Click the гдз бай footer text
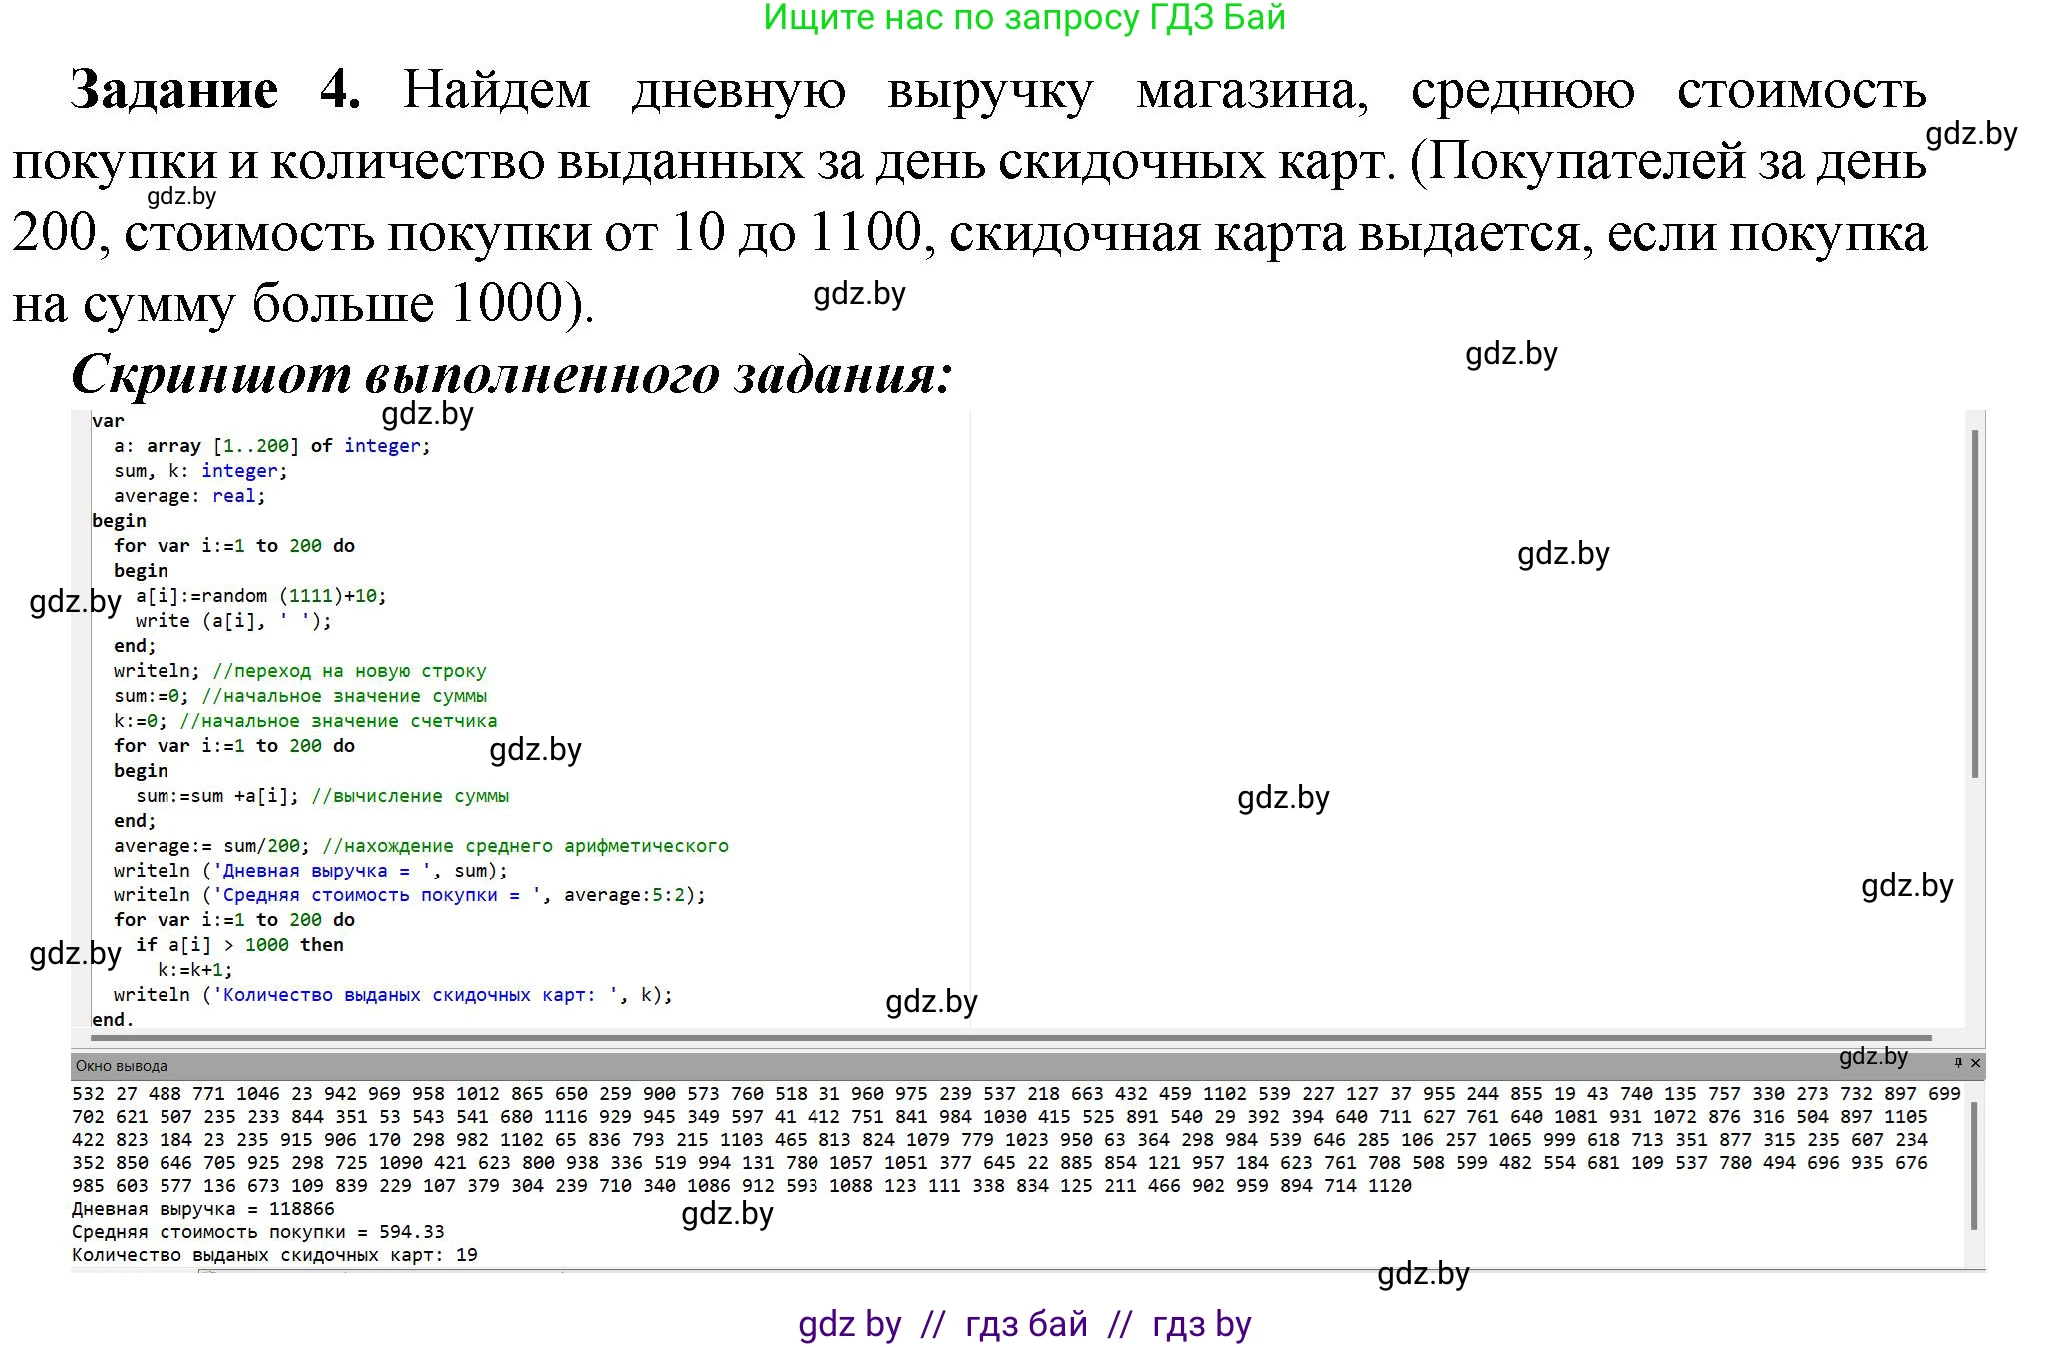Viewport: 2053px width, 1347px height. tap(1023, 1324)
